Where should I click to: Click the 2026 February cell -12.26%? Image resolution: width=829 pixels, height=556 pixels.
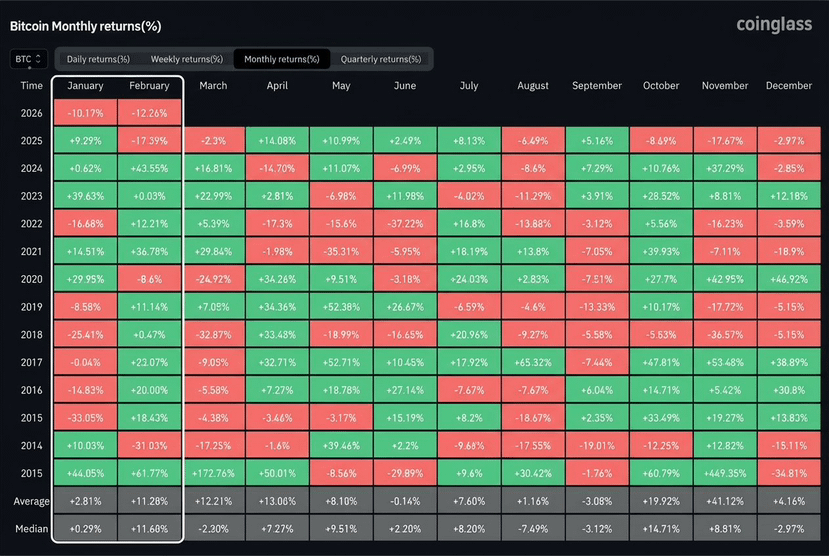[149, 113]
